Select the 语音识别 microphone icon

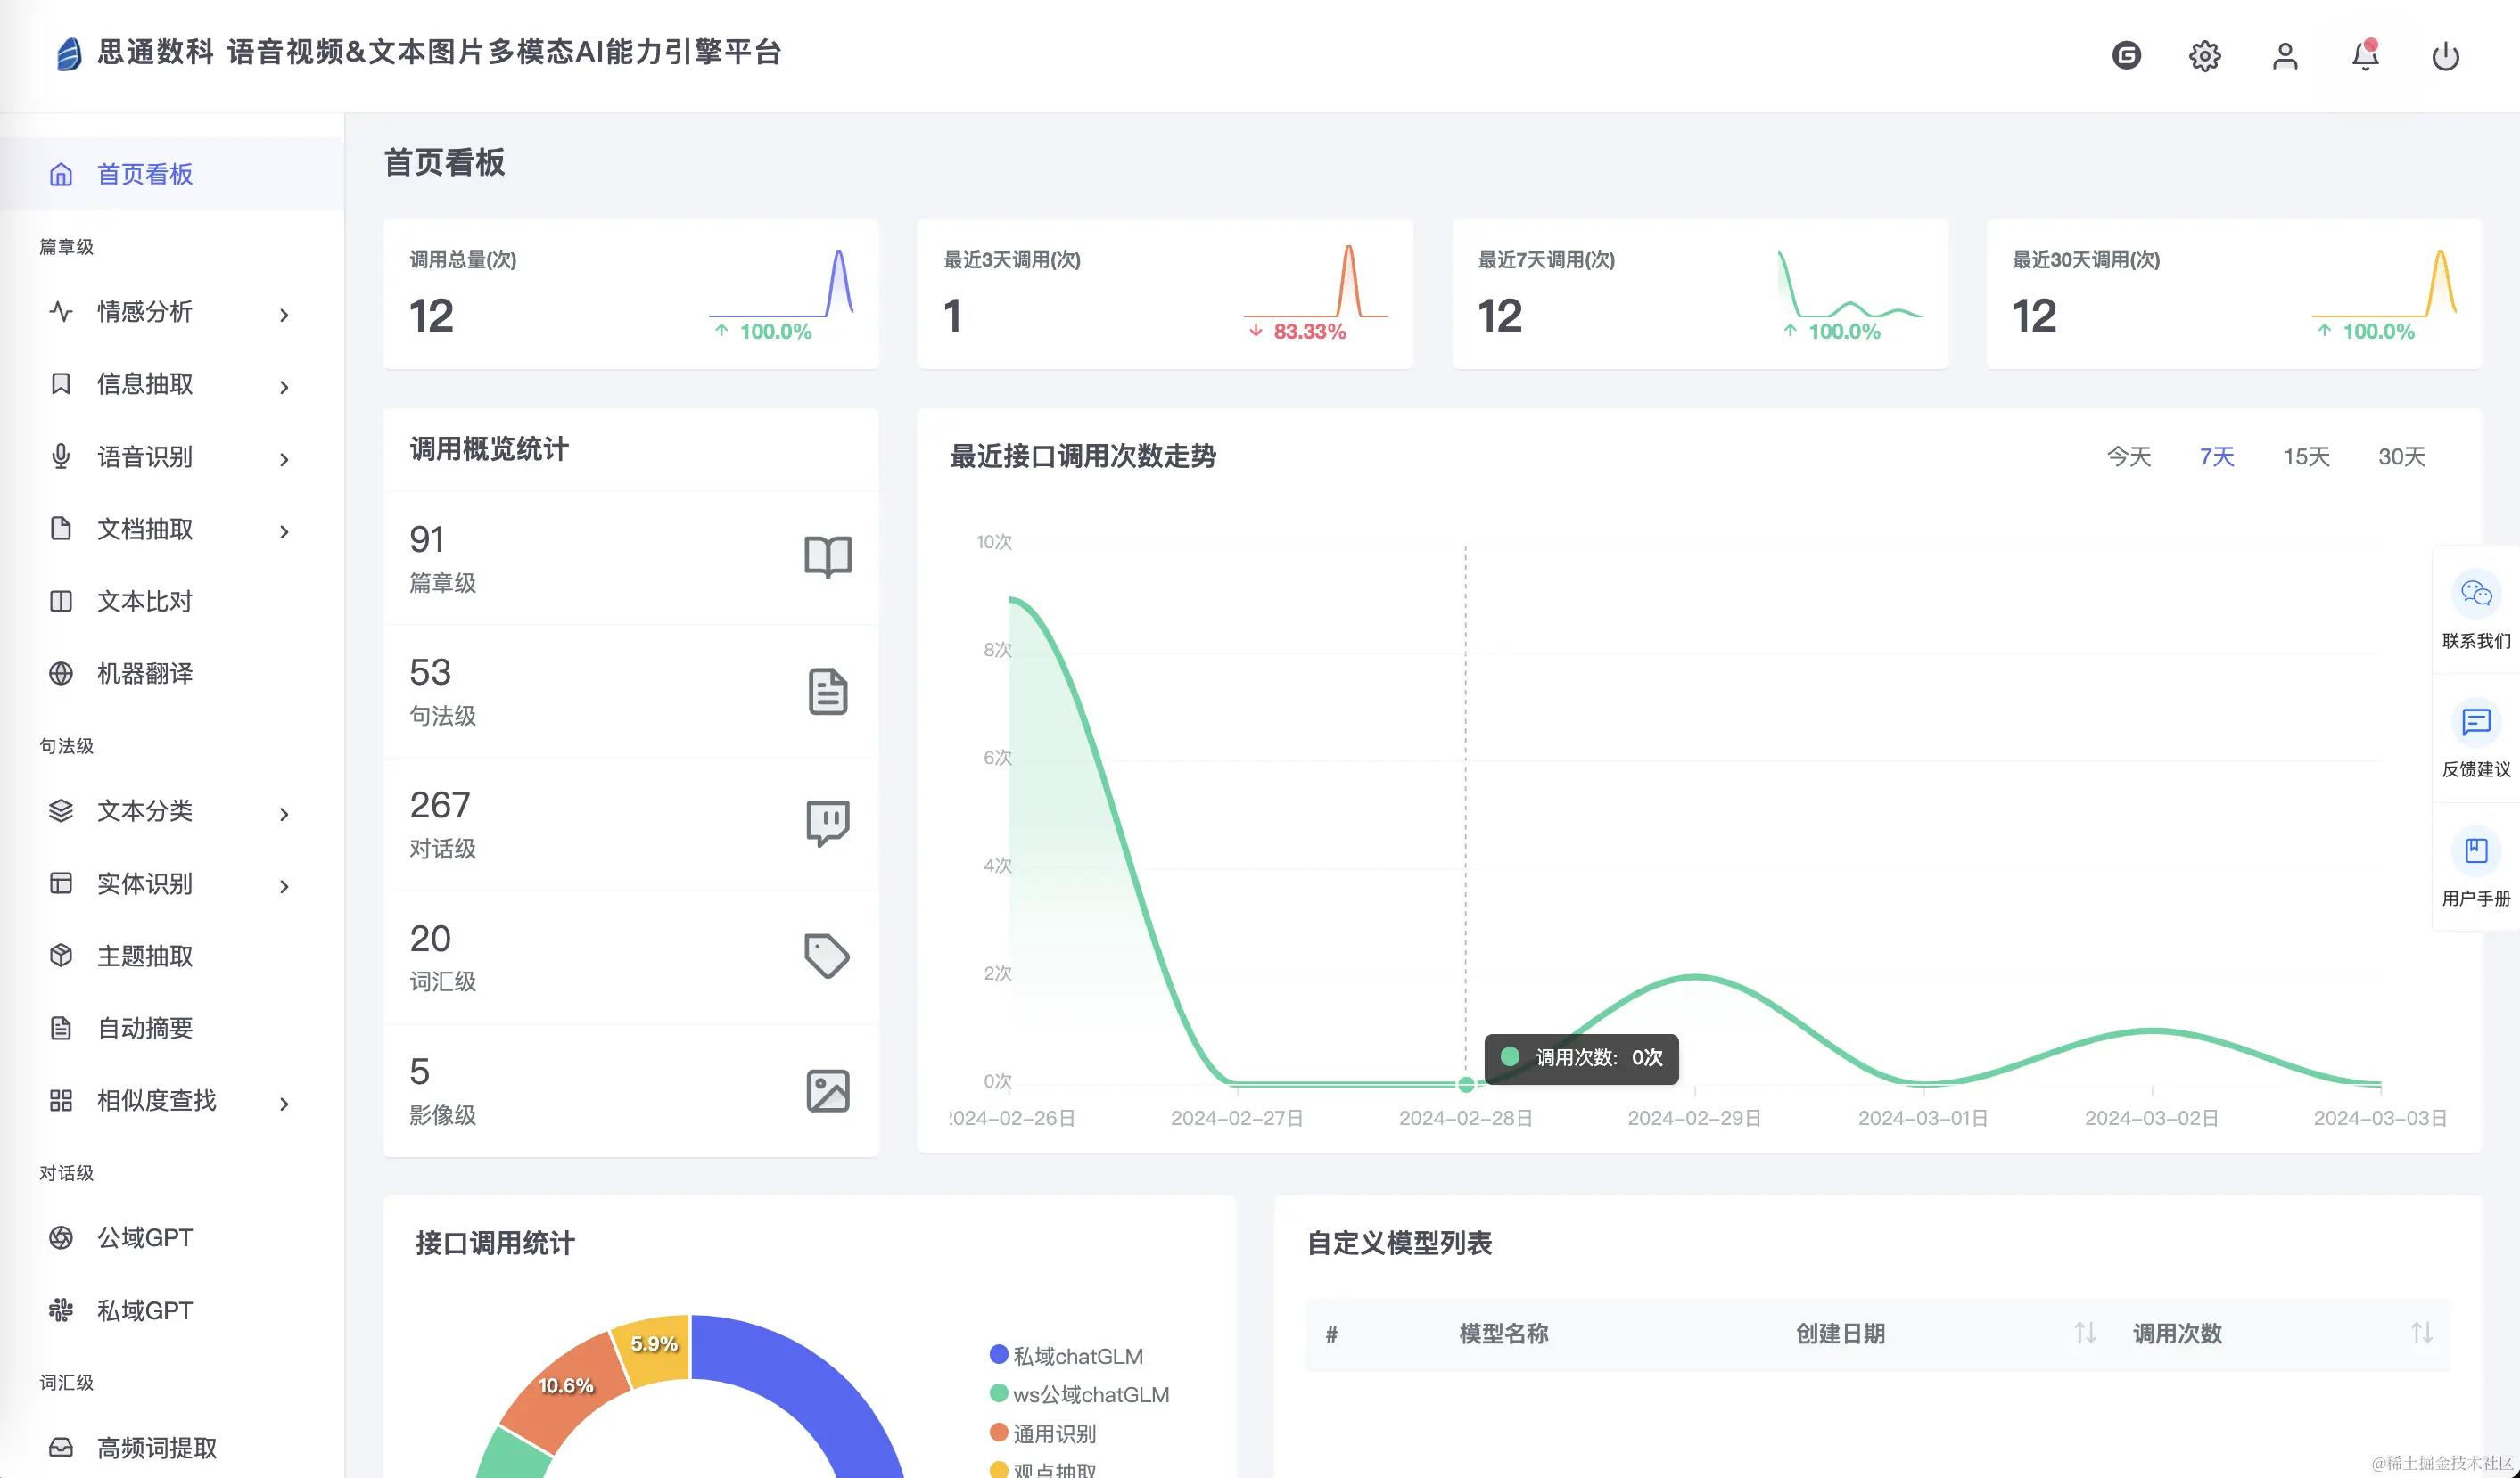(62, 457)
